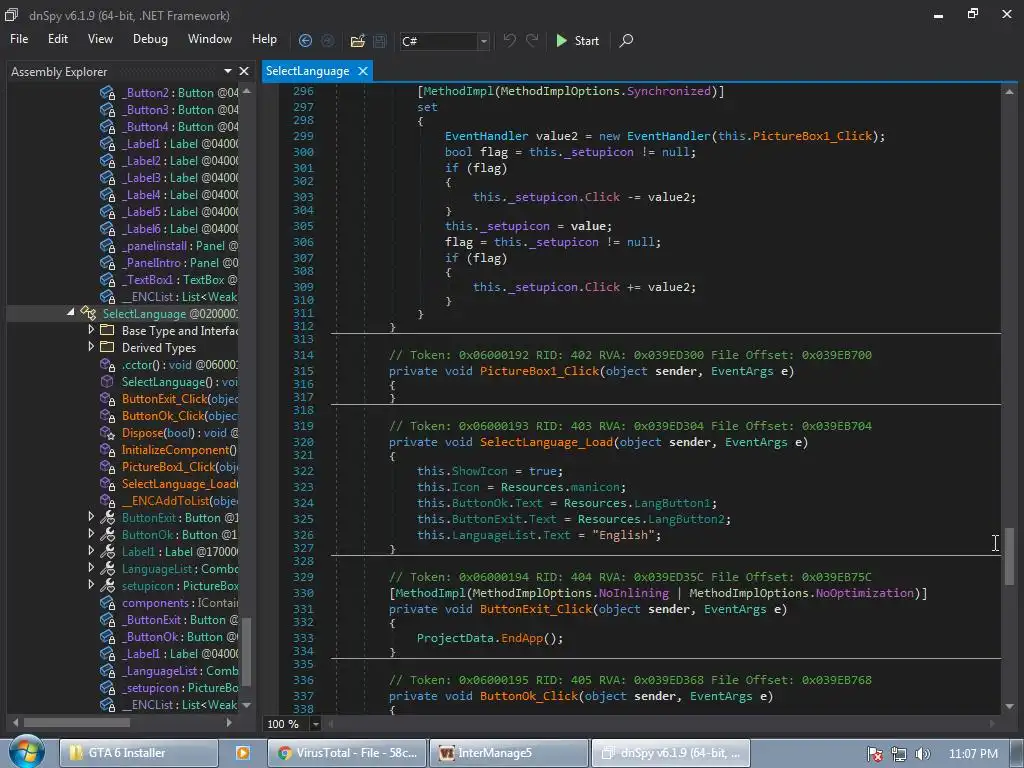Screen dimensions: 1024x768
Task: Open the C# language dropdown
Action: (x=483, y=41)
